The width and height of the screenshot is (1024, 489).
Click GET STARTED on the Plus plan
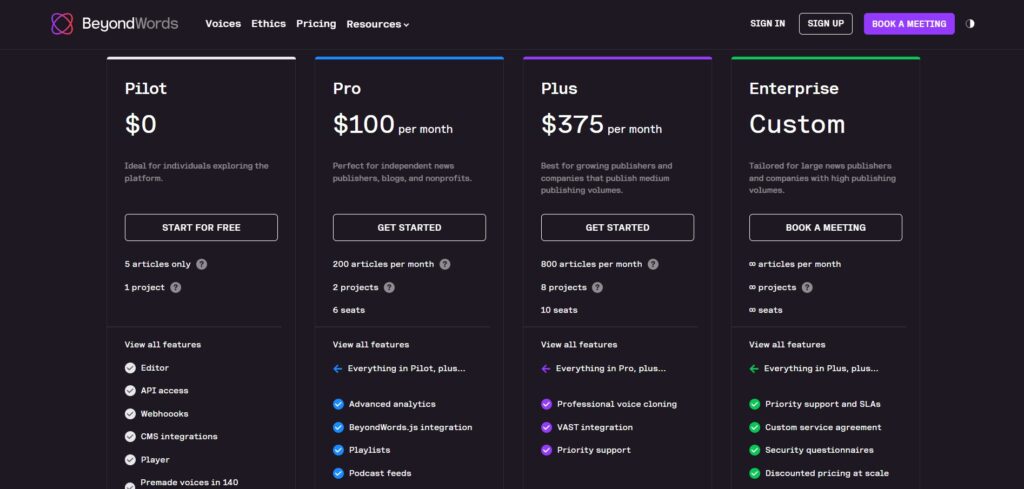(x=617, y=228)
